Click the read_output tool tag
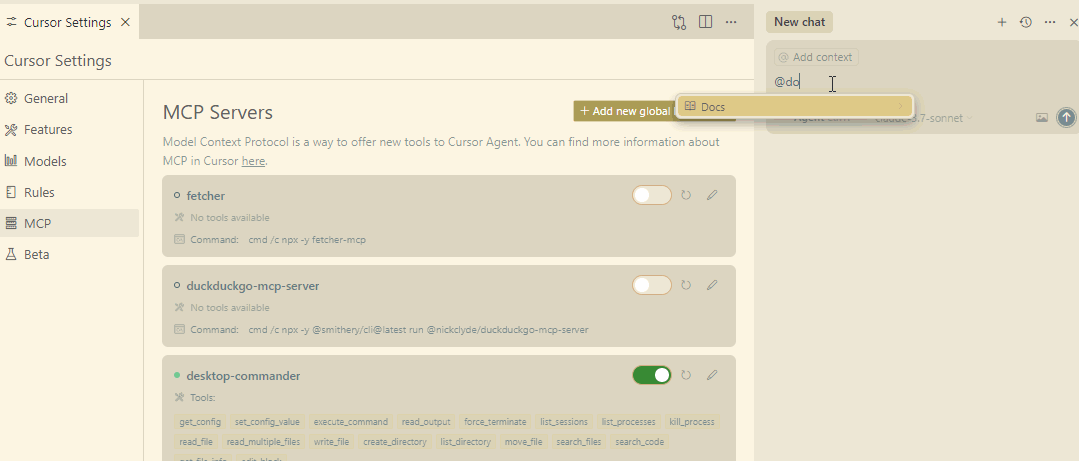The image size is (1079, 461). click(427, 422)
